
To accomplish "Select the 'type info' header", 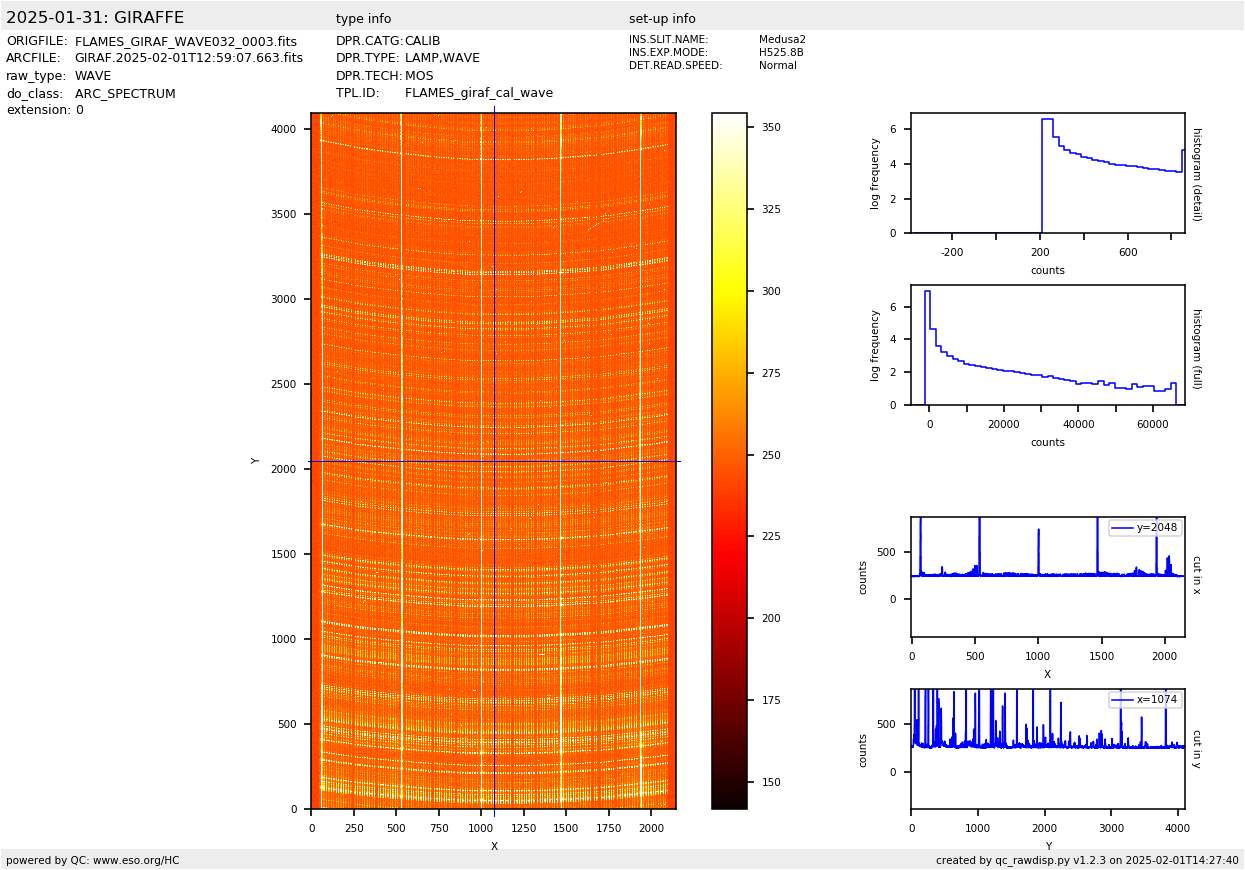I will [x=363, y=19].
